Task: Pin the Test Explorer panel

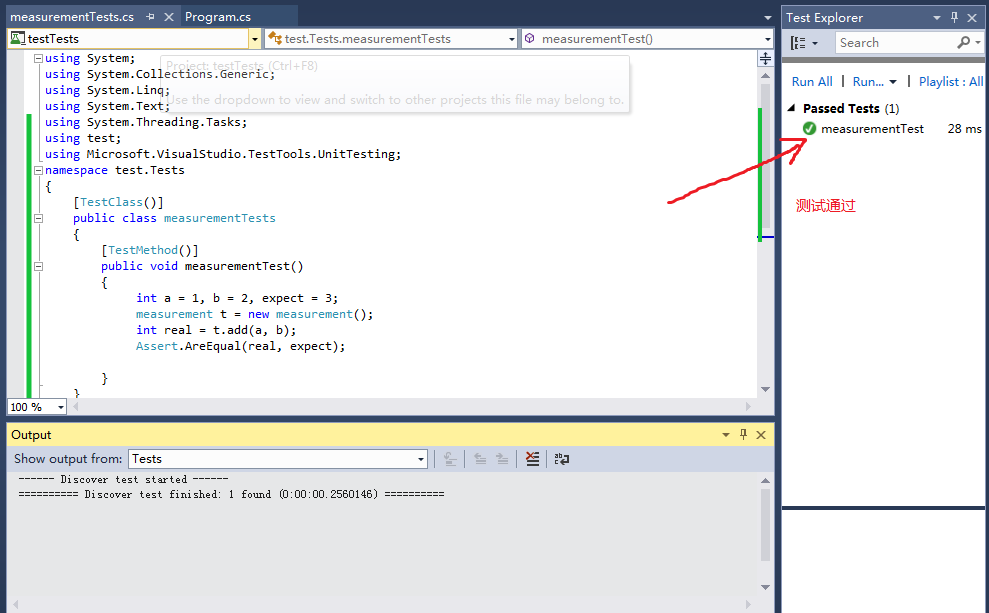Action: pyautogui.click(x=954, y=18)
